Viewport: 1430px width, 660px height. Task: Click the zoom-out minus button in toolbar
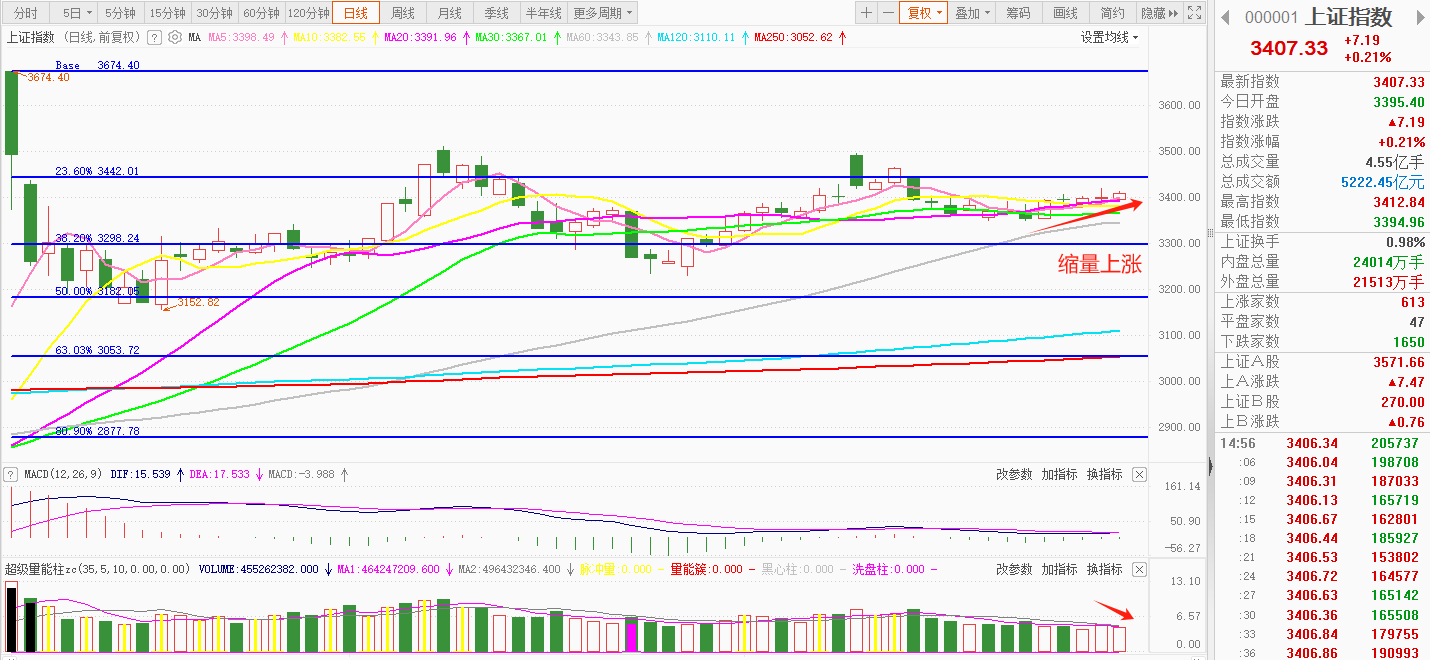coord(888,13)
